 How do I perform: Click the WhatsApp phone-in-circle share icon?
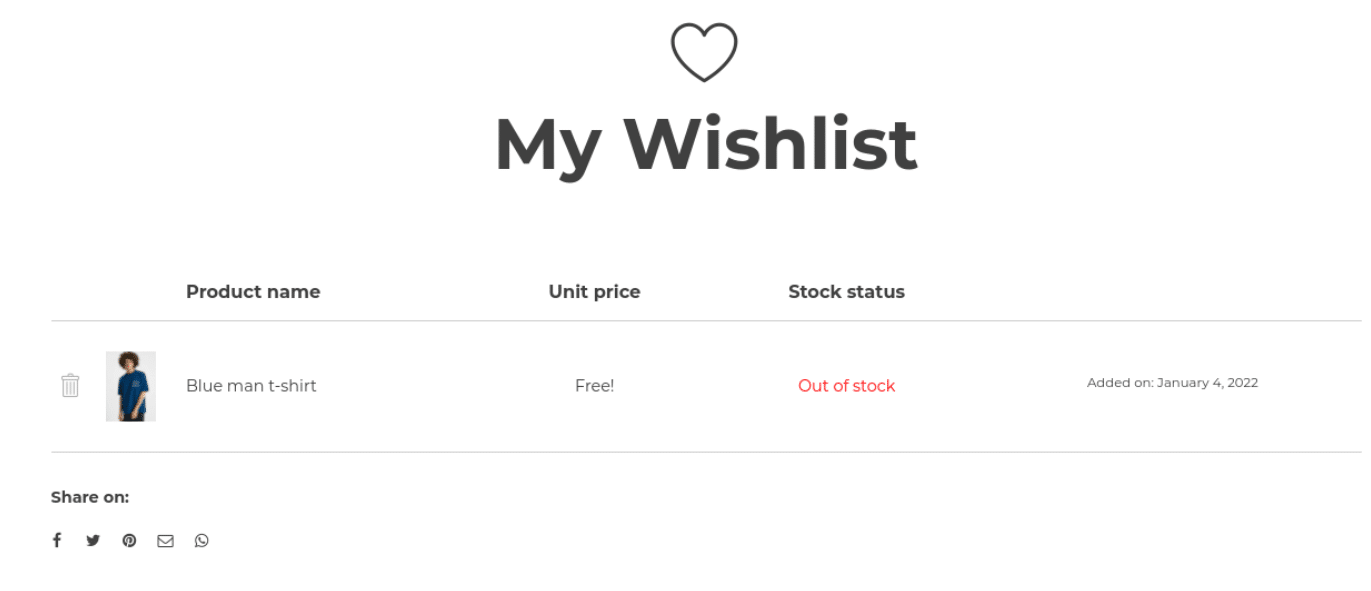click(202, 541)
